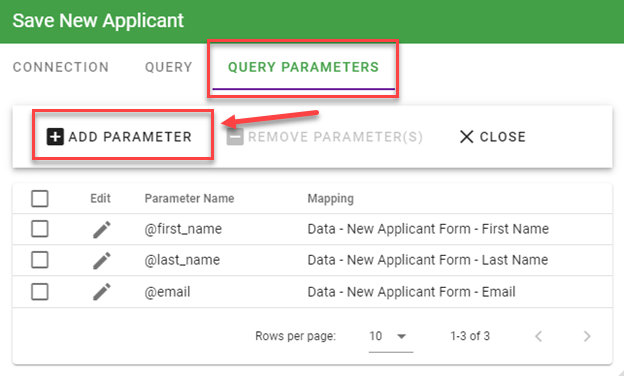This screenshot has height=376, width=624.
Task: Edit the @last_name parameter with pencil icon
Action: tap(102, 260)
